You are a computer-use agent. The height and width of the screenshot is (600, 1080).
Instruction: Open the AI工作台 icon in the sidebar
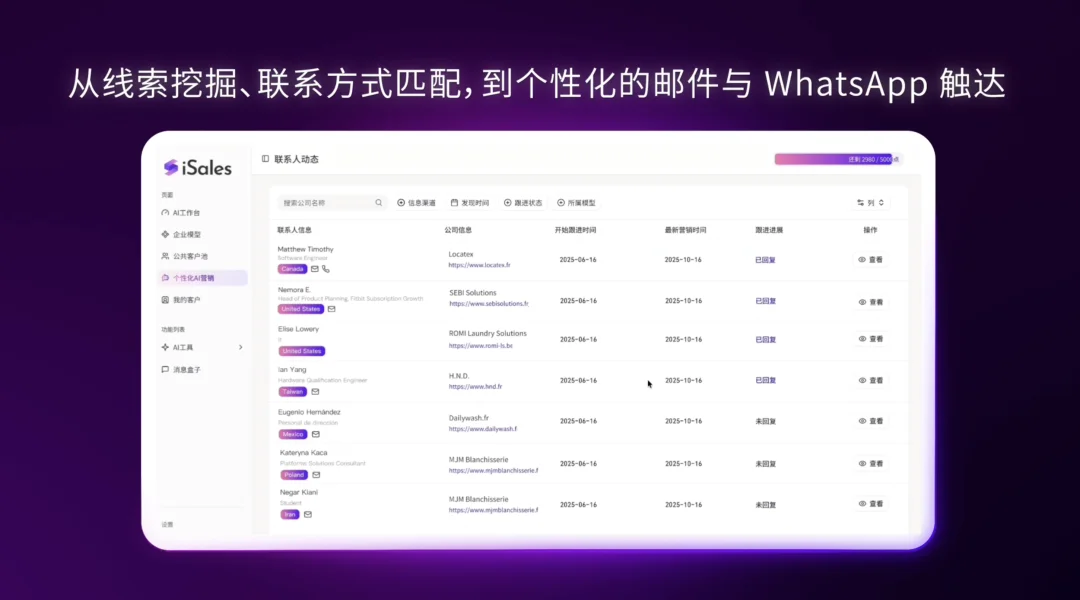(164, 214)
